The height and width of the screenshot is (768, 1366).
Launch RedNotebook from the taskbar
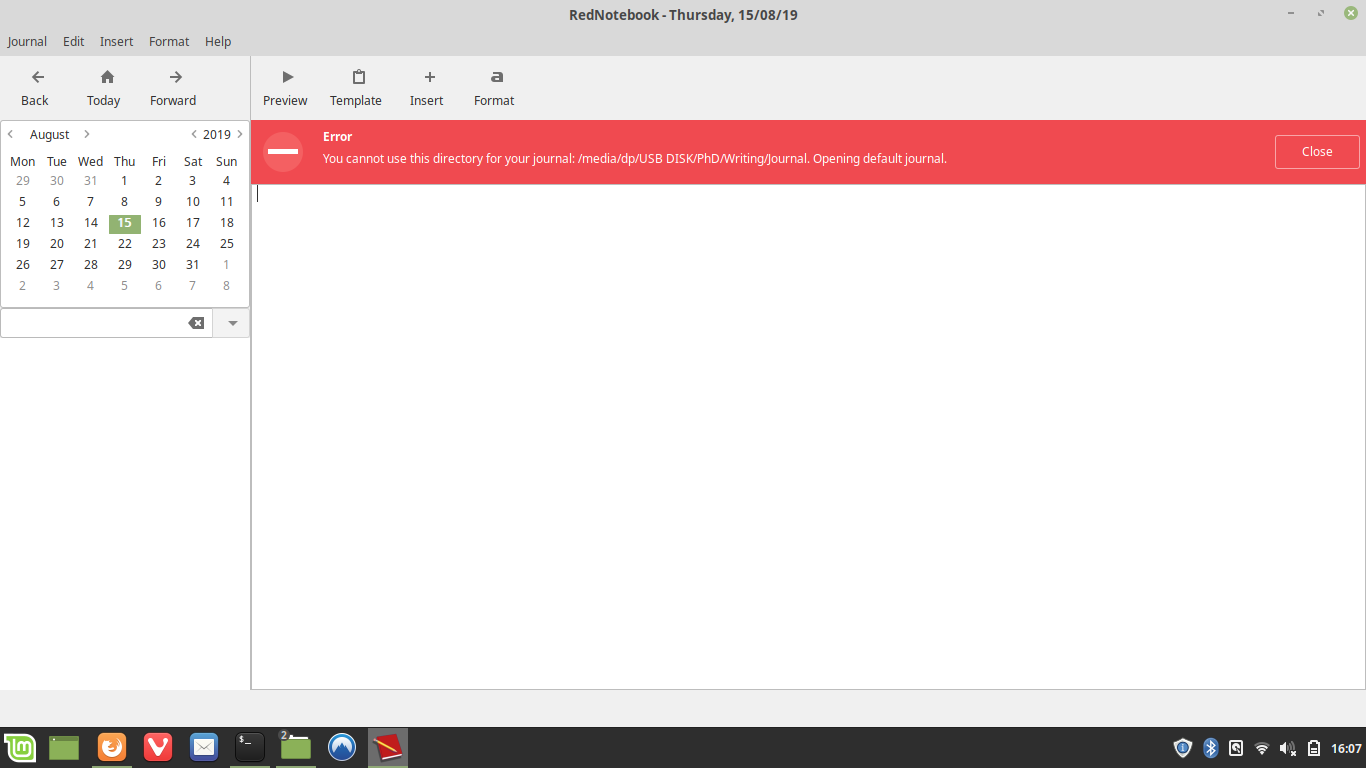click(387, 747)
